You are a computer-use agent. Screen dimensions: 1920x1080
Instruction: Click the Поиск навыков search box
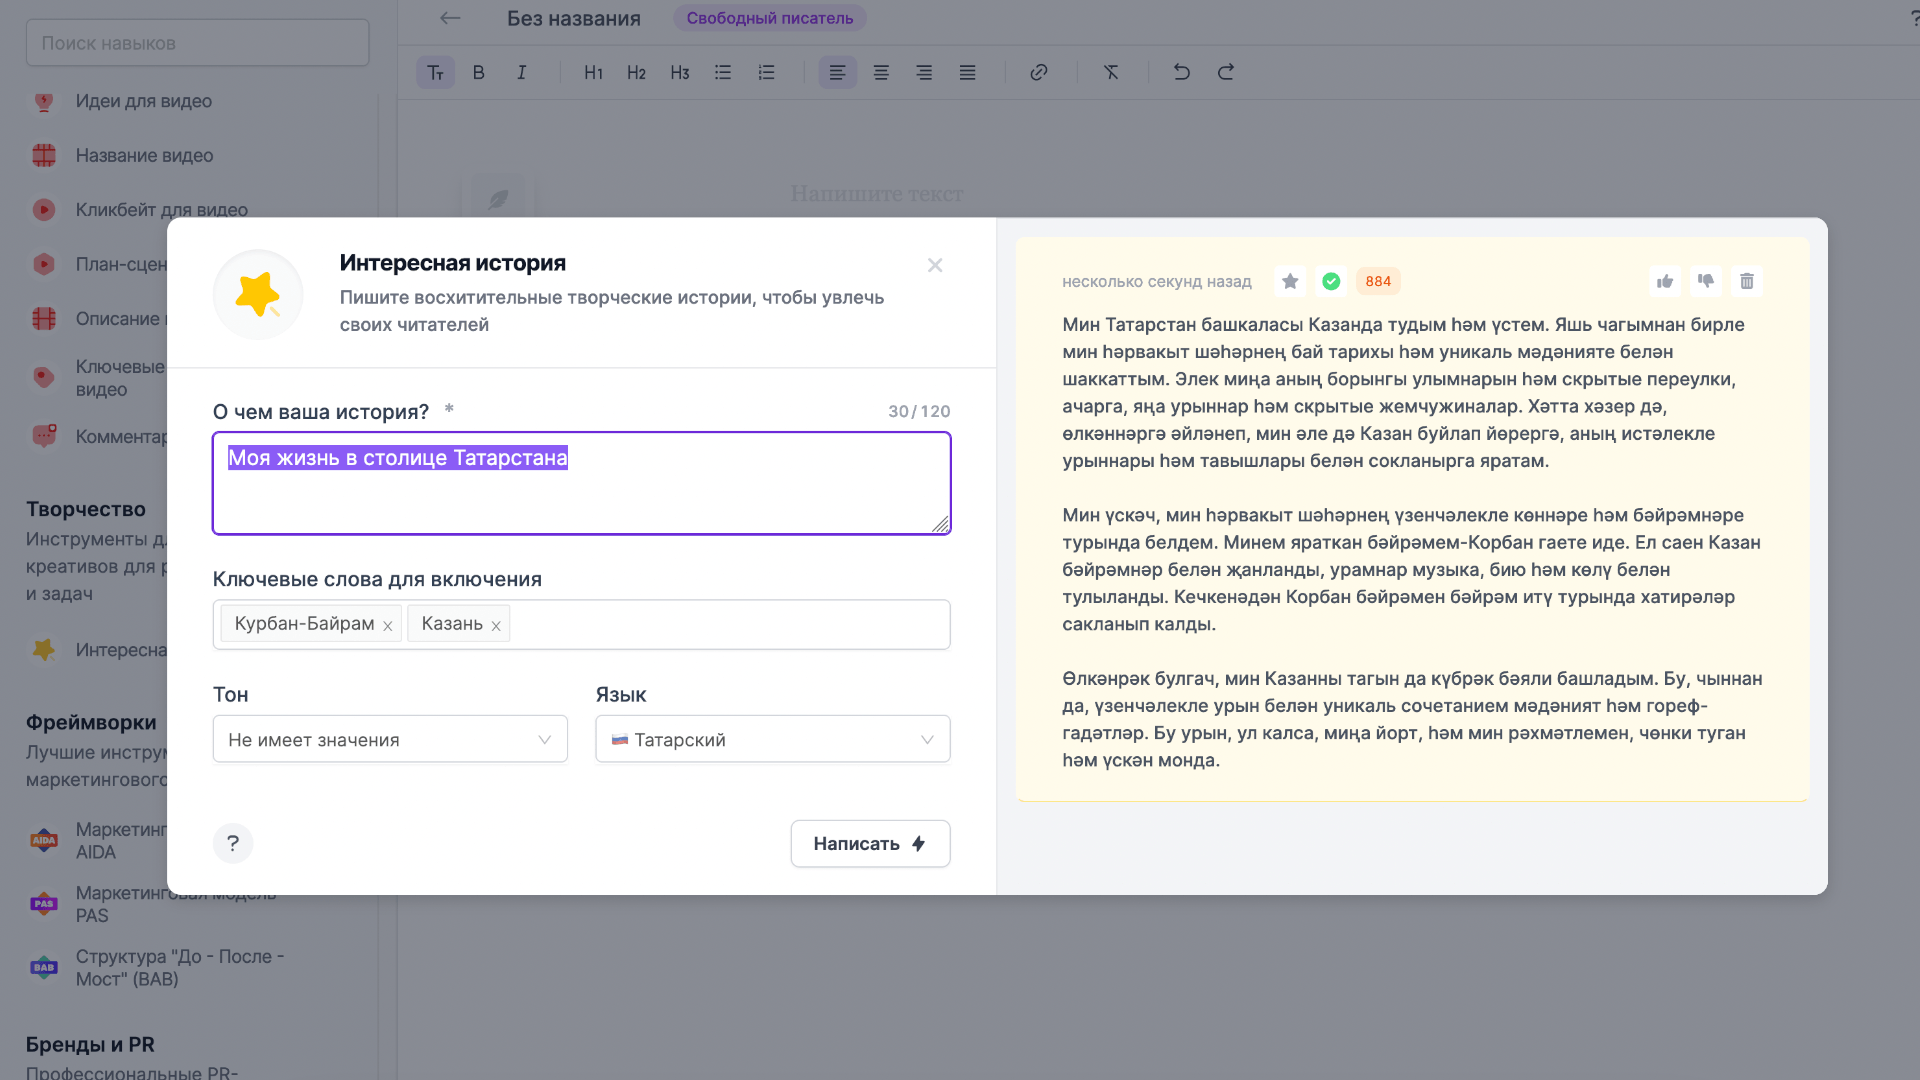pyautogui.click(x=198, y=43)
